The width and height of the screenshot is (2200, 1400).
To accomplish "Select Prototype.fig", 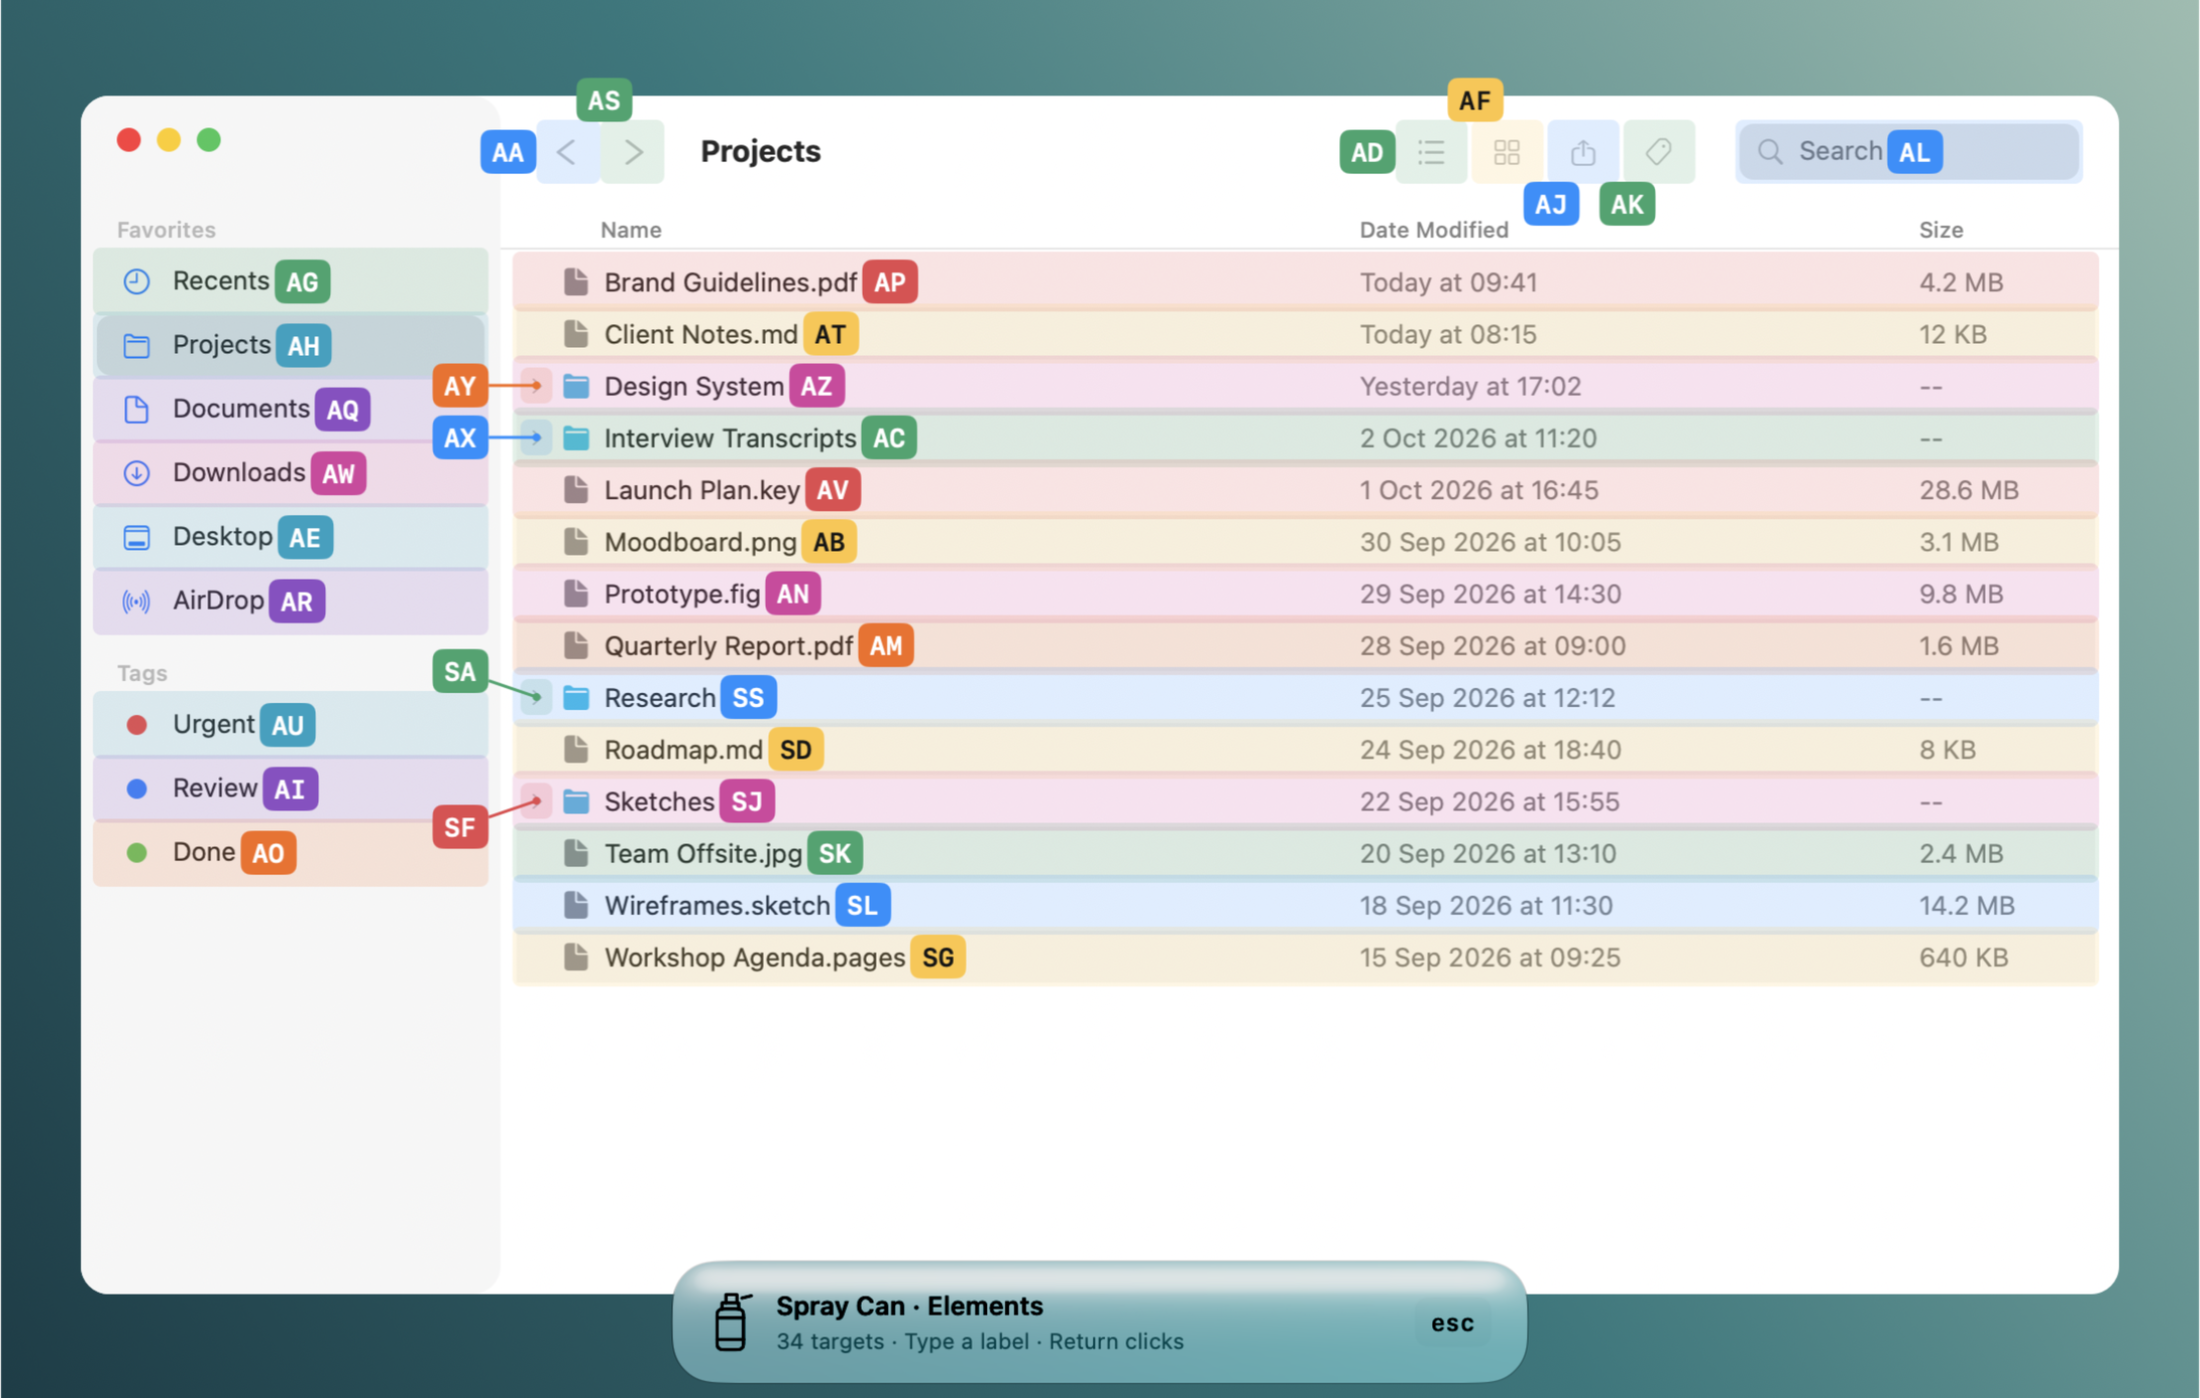I will (1305, 594).
